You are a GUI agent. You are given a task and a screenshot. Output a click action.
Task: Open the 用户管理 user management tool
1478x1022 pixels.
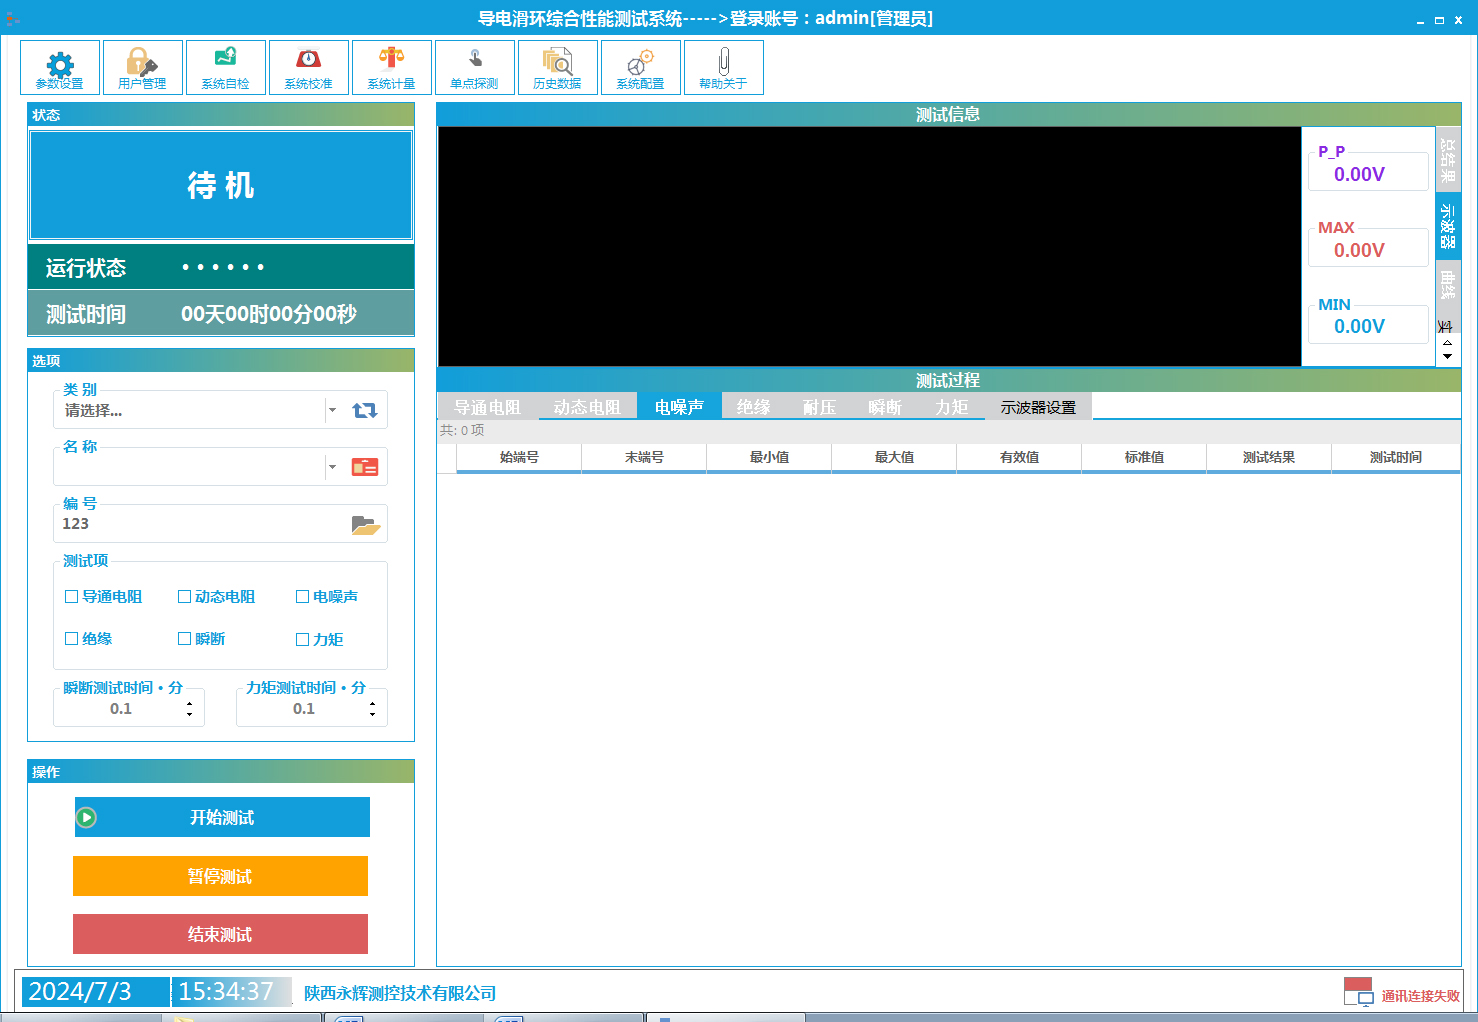tap(142, 67)
